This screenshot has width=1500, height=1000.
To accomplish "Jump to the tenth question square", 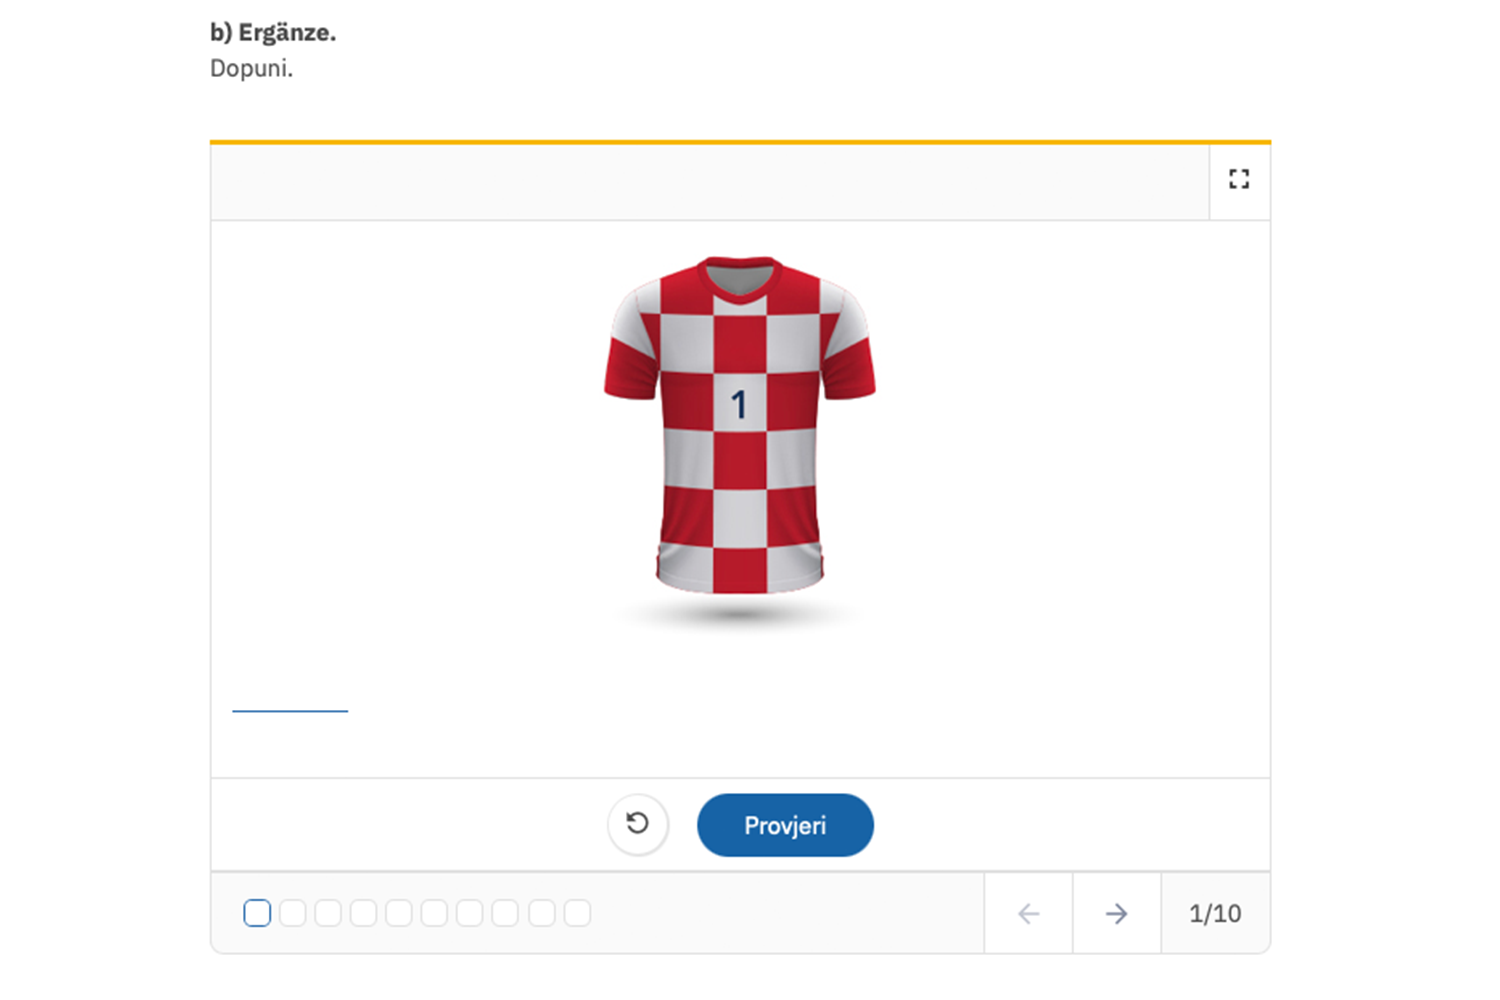I will [x=577, y=913].
